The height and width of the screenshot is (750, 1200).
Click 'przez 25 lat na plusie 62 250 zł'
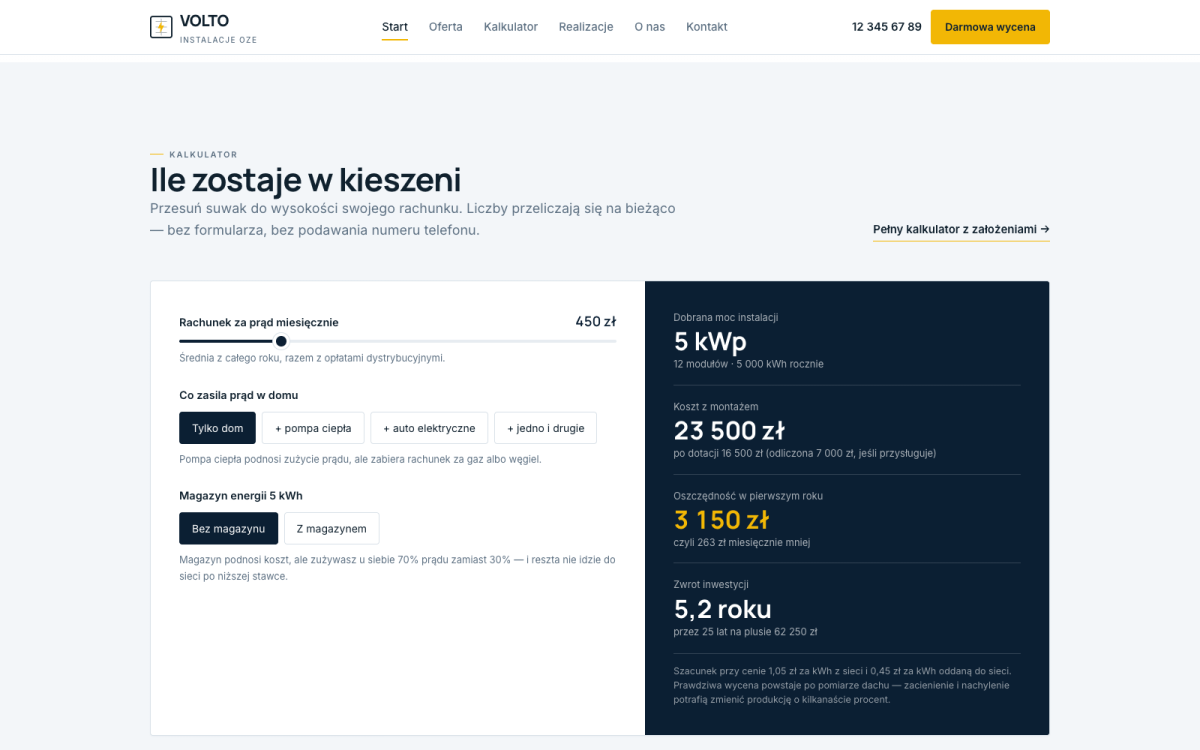coord(746,632)
